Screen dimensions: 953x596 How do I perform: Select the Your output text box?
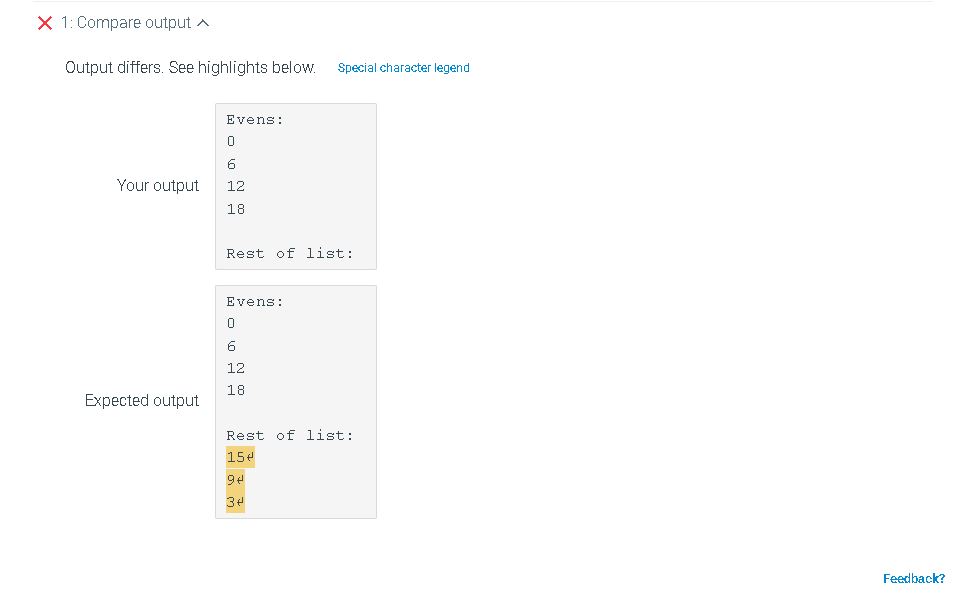point(296,186)
